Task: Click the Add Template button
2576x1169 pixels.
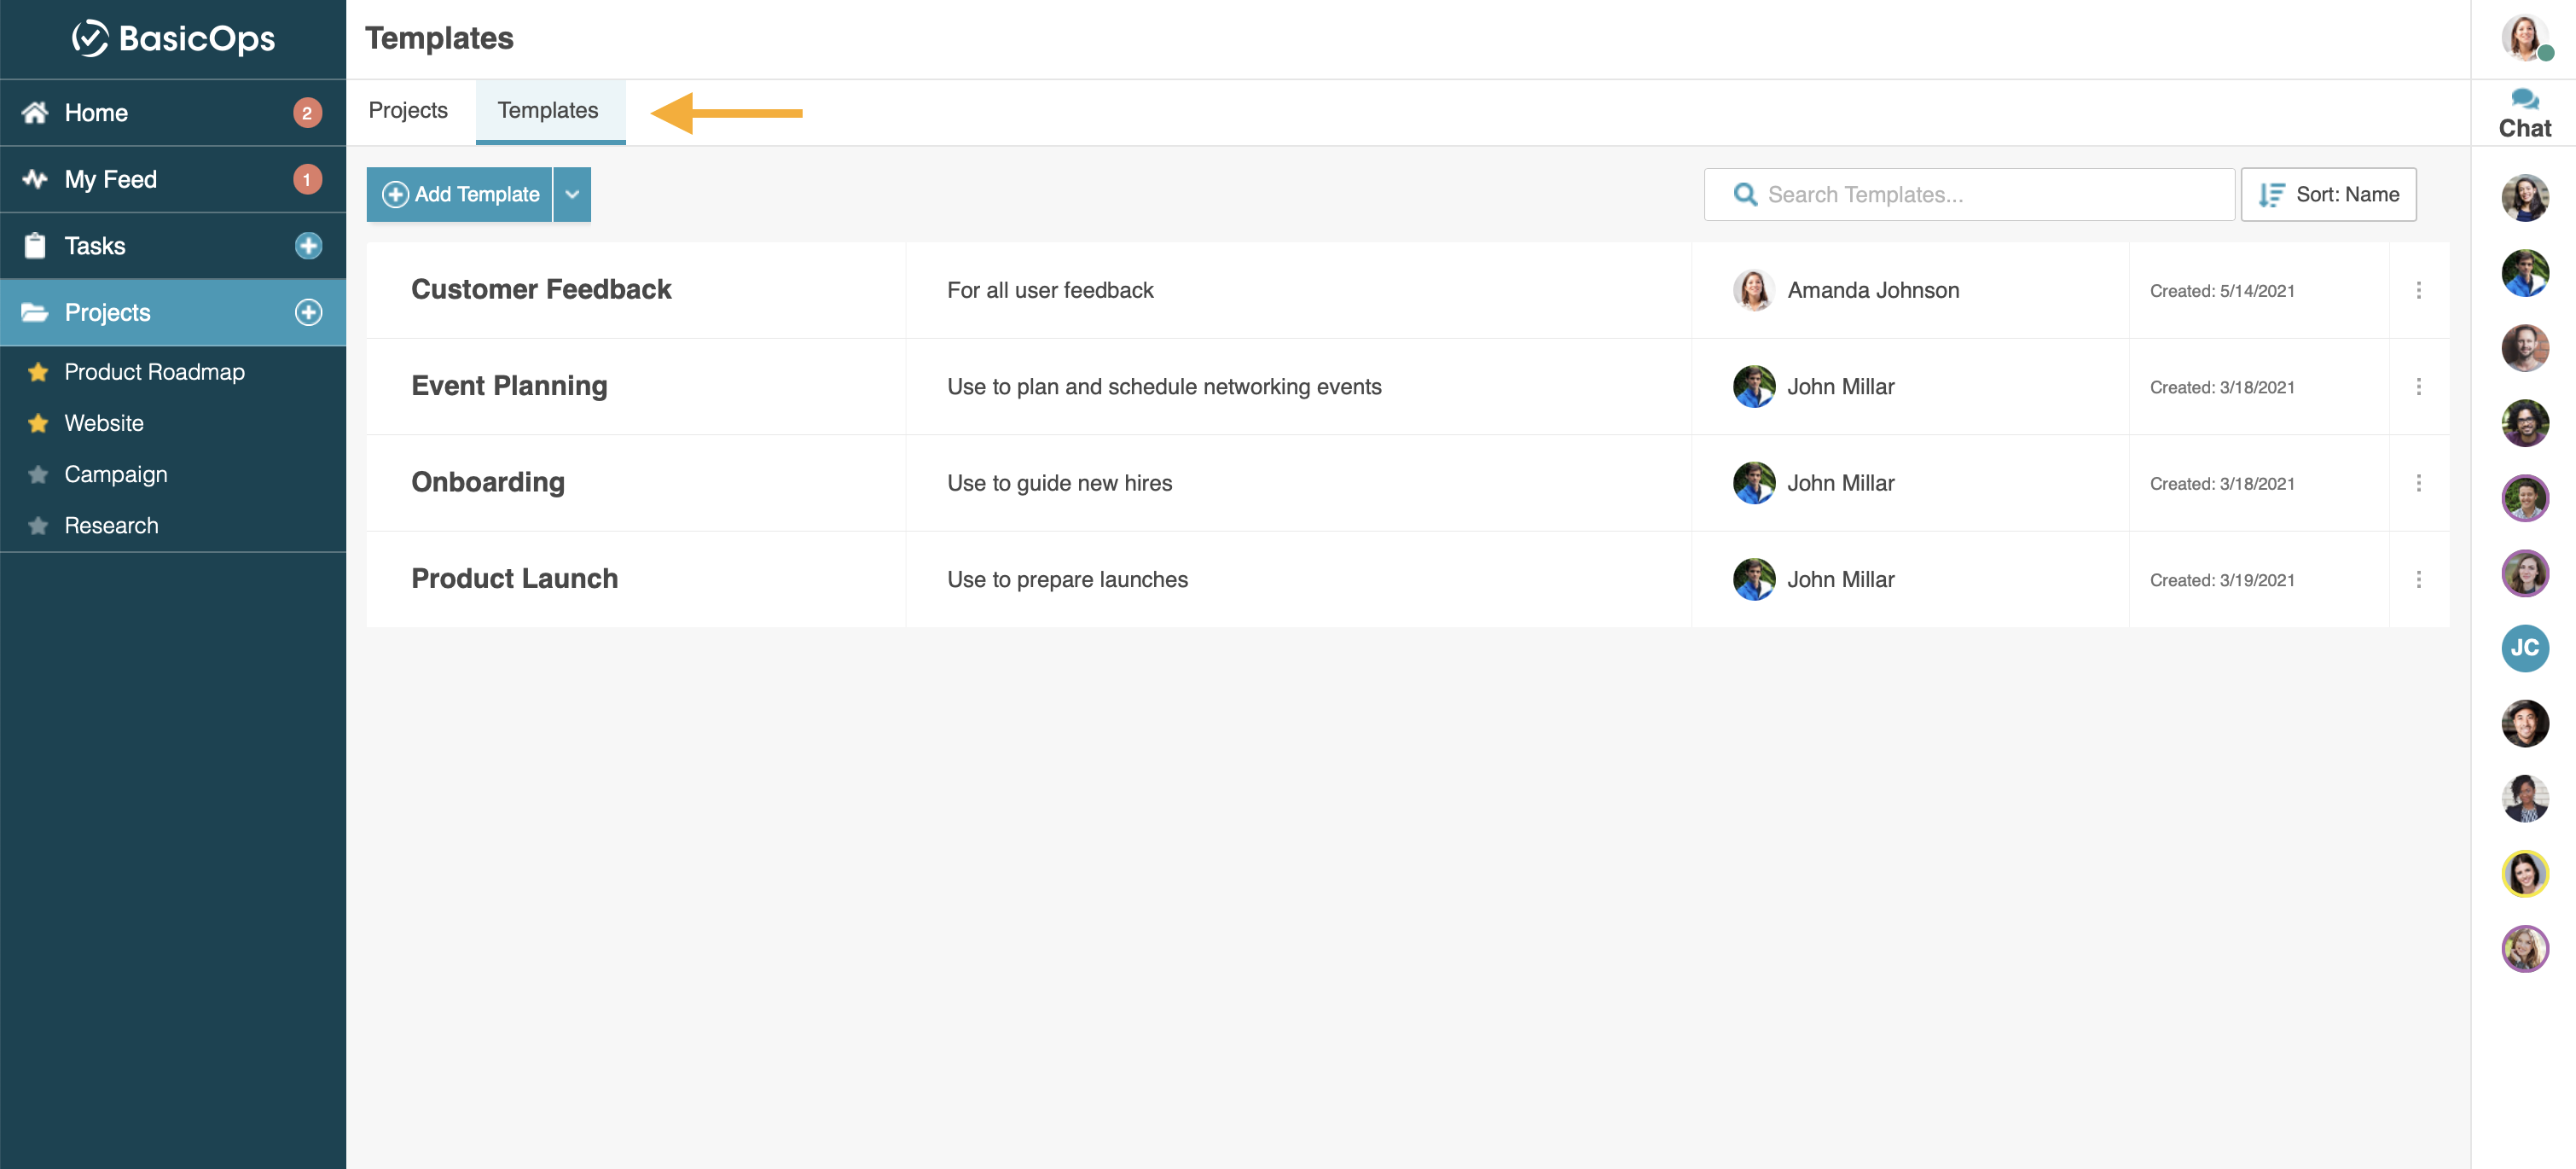Action: 460,194
